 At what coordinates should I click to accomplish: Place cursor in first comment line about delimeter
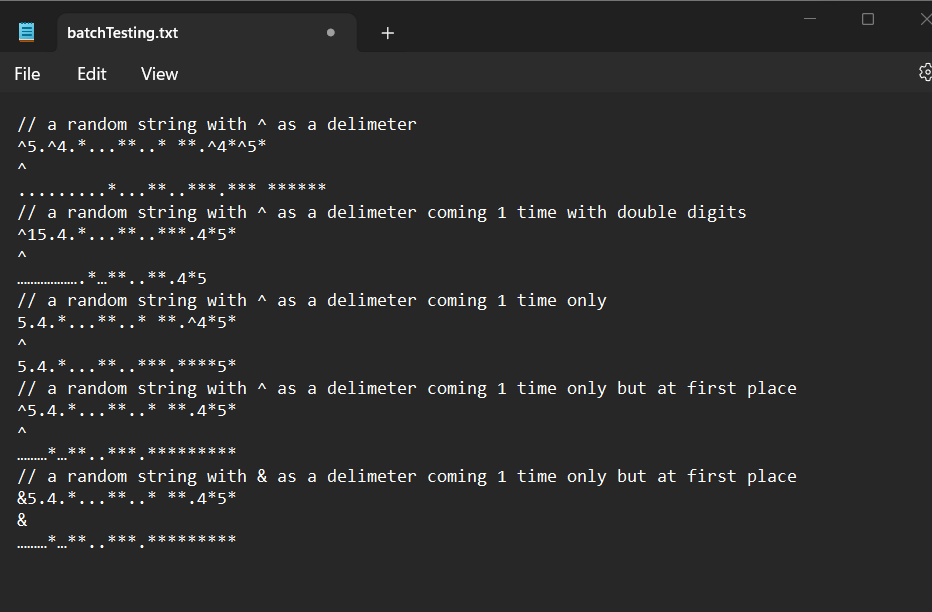pyautogui.click(x=217, y=124)
